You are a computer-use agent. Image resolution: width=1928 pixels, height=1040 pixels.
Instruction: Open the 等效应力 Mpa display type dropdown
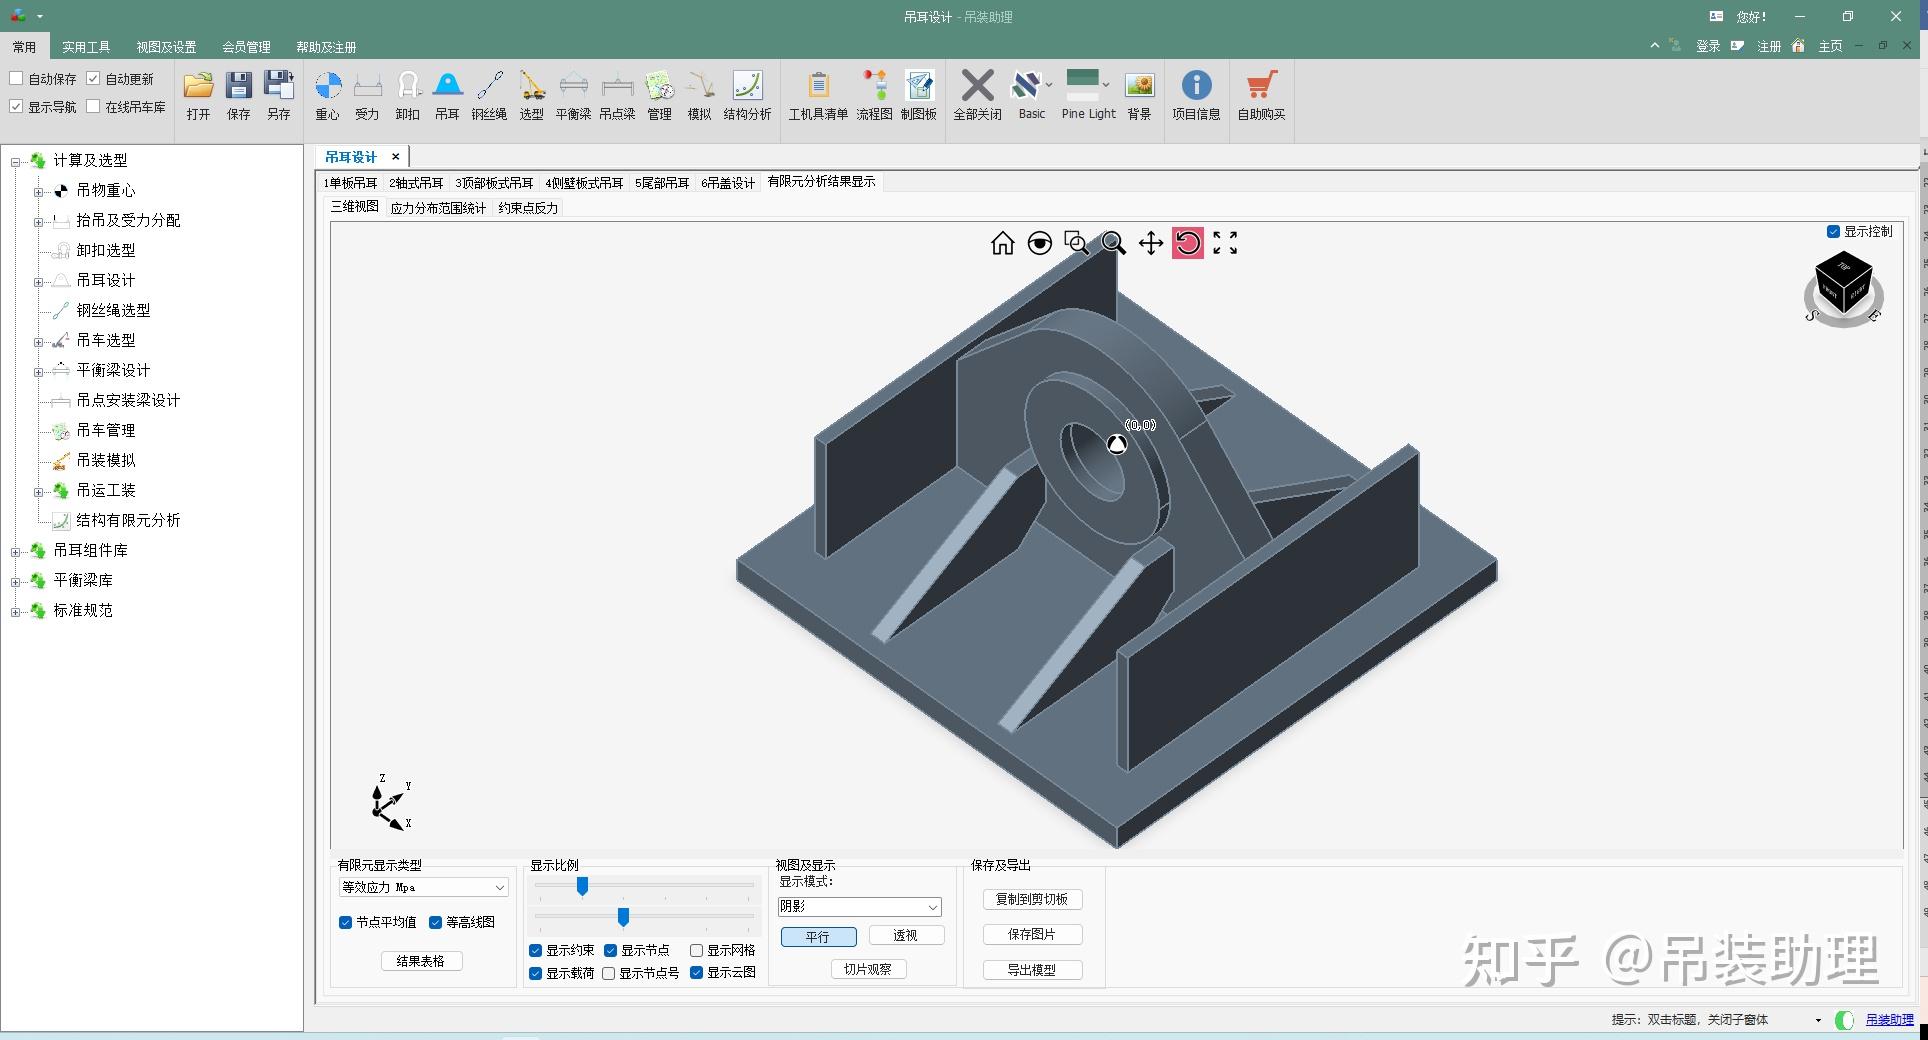(x=423, y=887)
